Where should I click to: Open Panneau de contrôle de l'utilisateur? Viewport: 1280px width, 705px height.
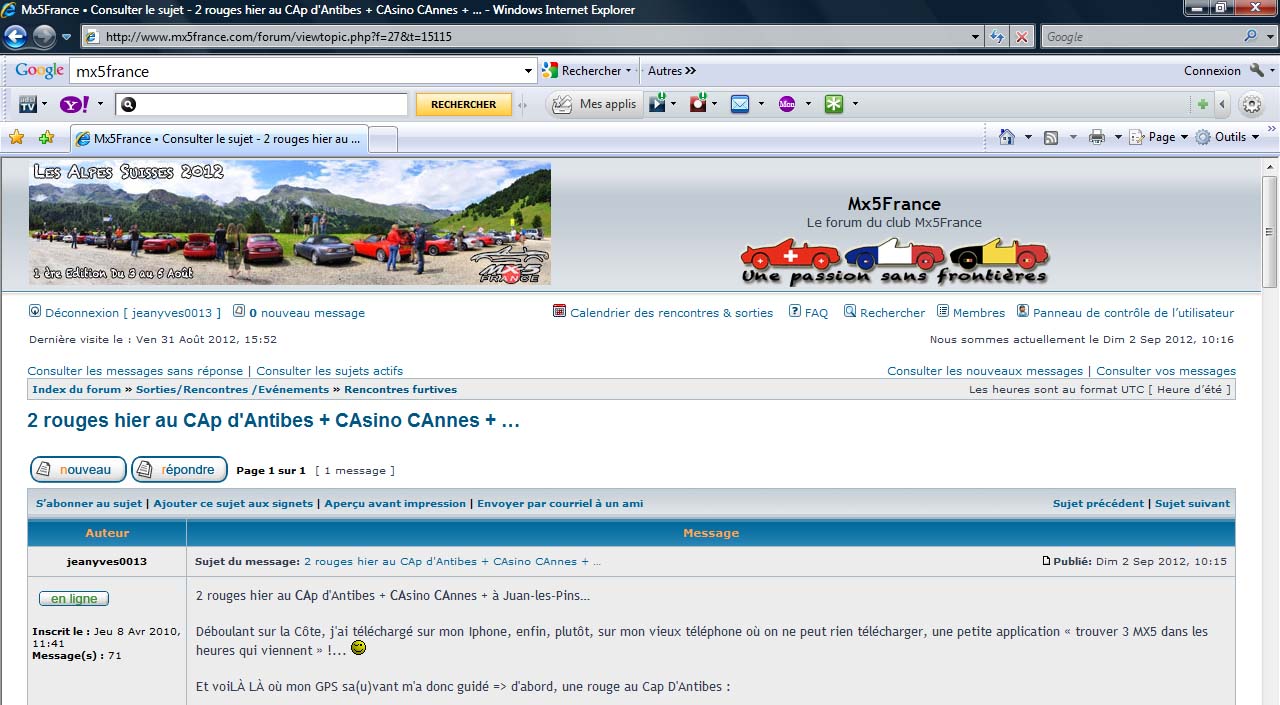point(1133,313)
